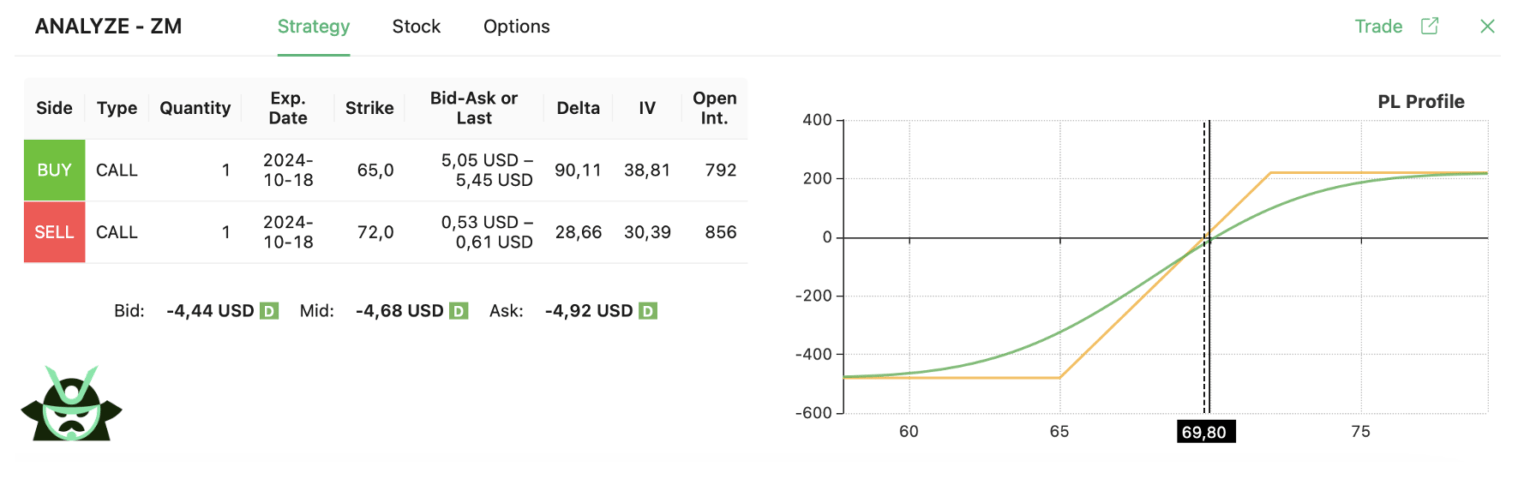Click the samurai helmet logo
The height and width of the screenshot is (485, 1536).
click(x=71, y=404)
